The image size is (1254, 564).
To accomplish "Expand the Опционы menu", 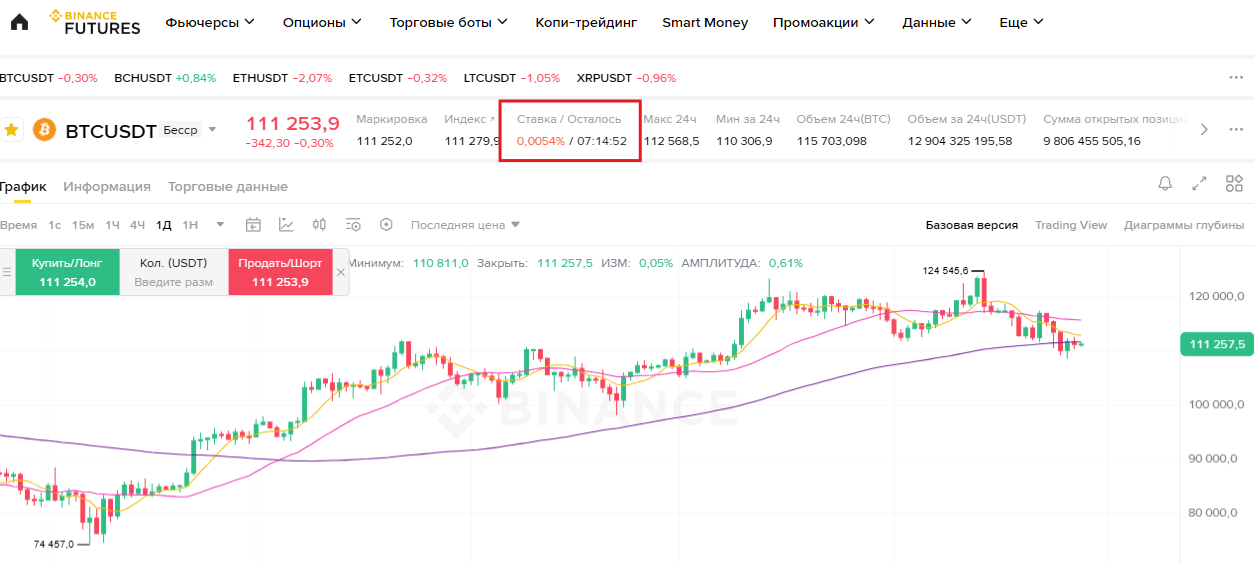I will click(322, 22).
